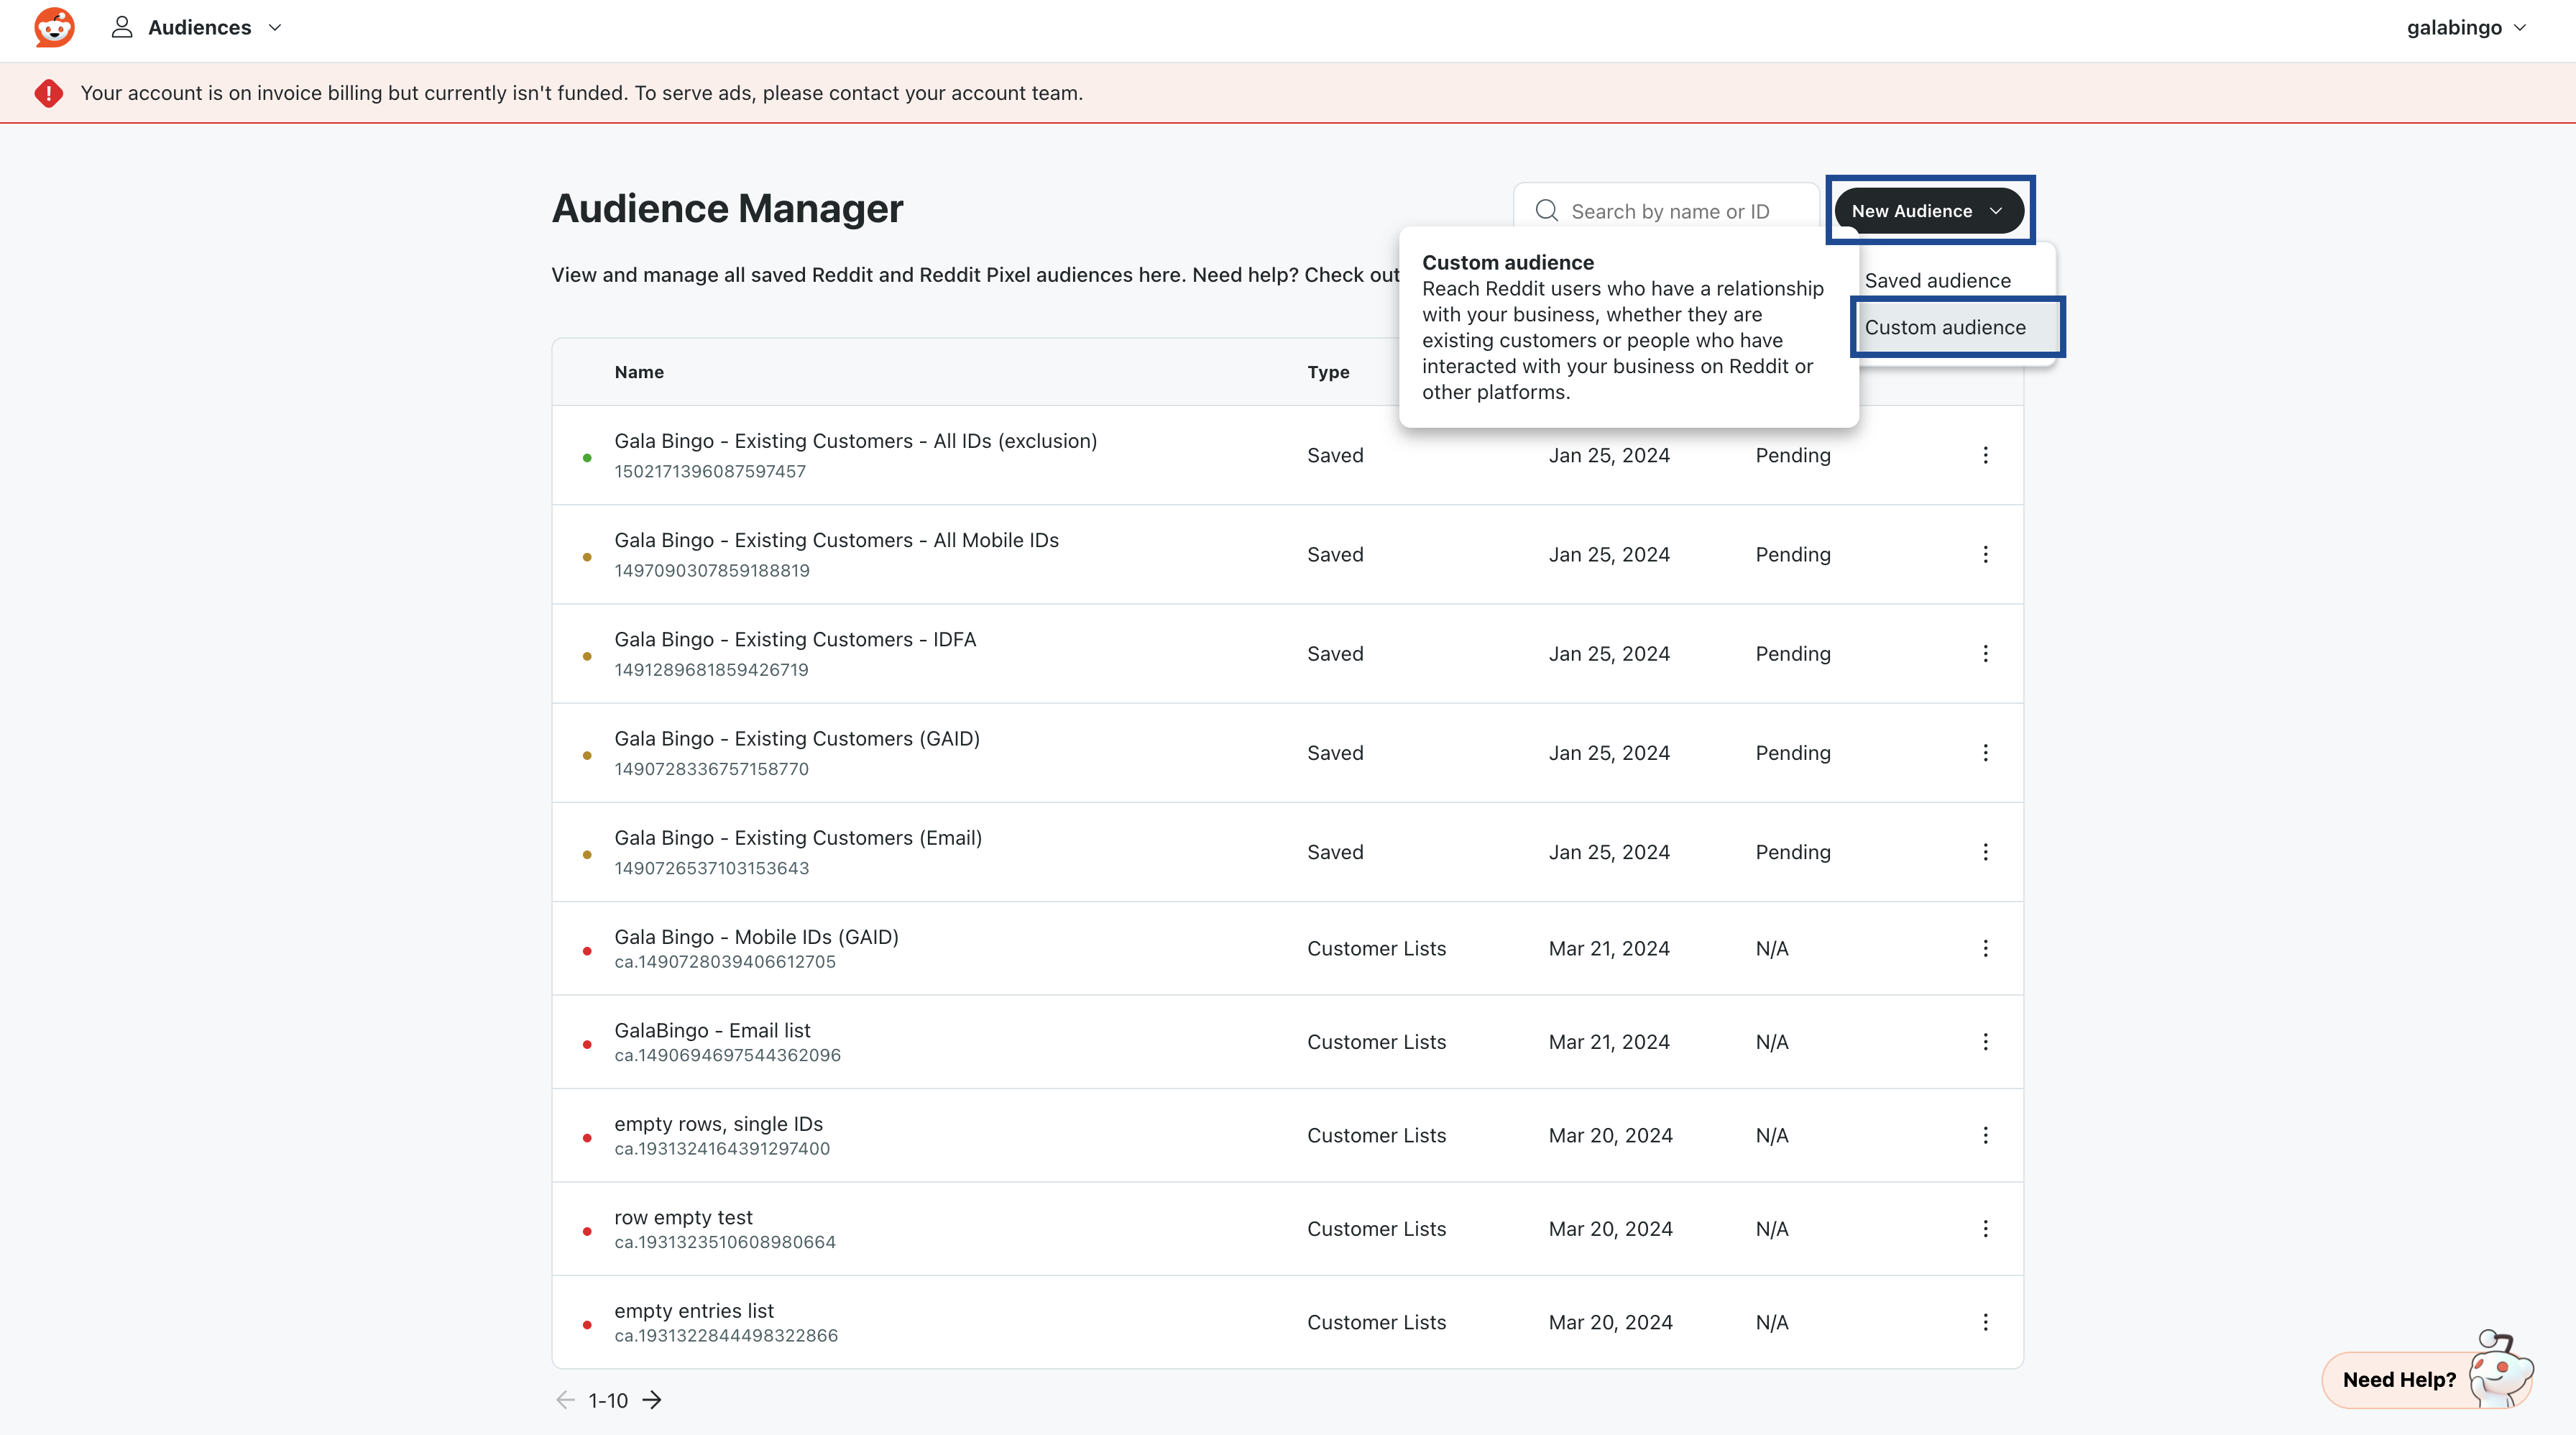Open Gala Bingo - Existing Customers (Email) audience
Viewport: 2576px width, 1435px height.
(x=798, y=838)
